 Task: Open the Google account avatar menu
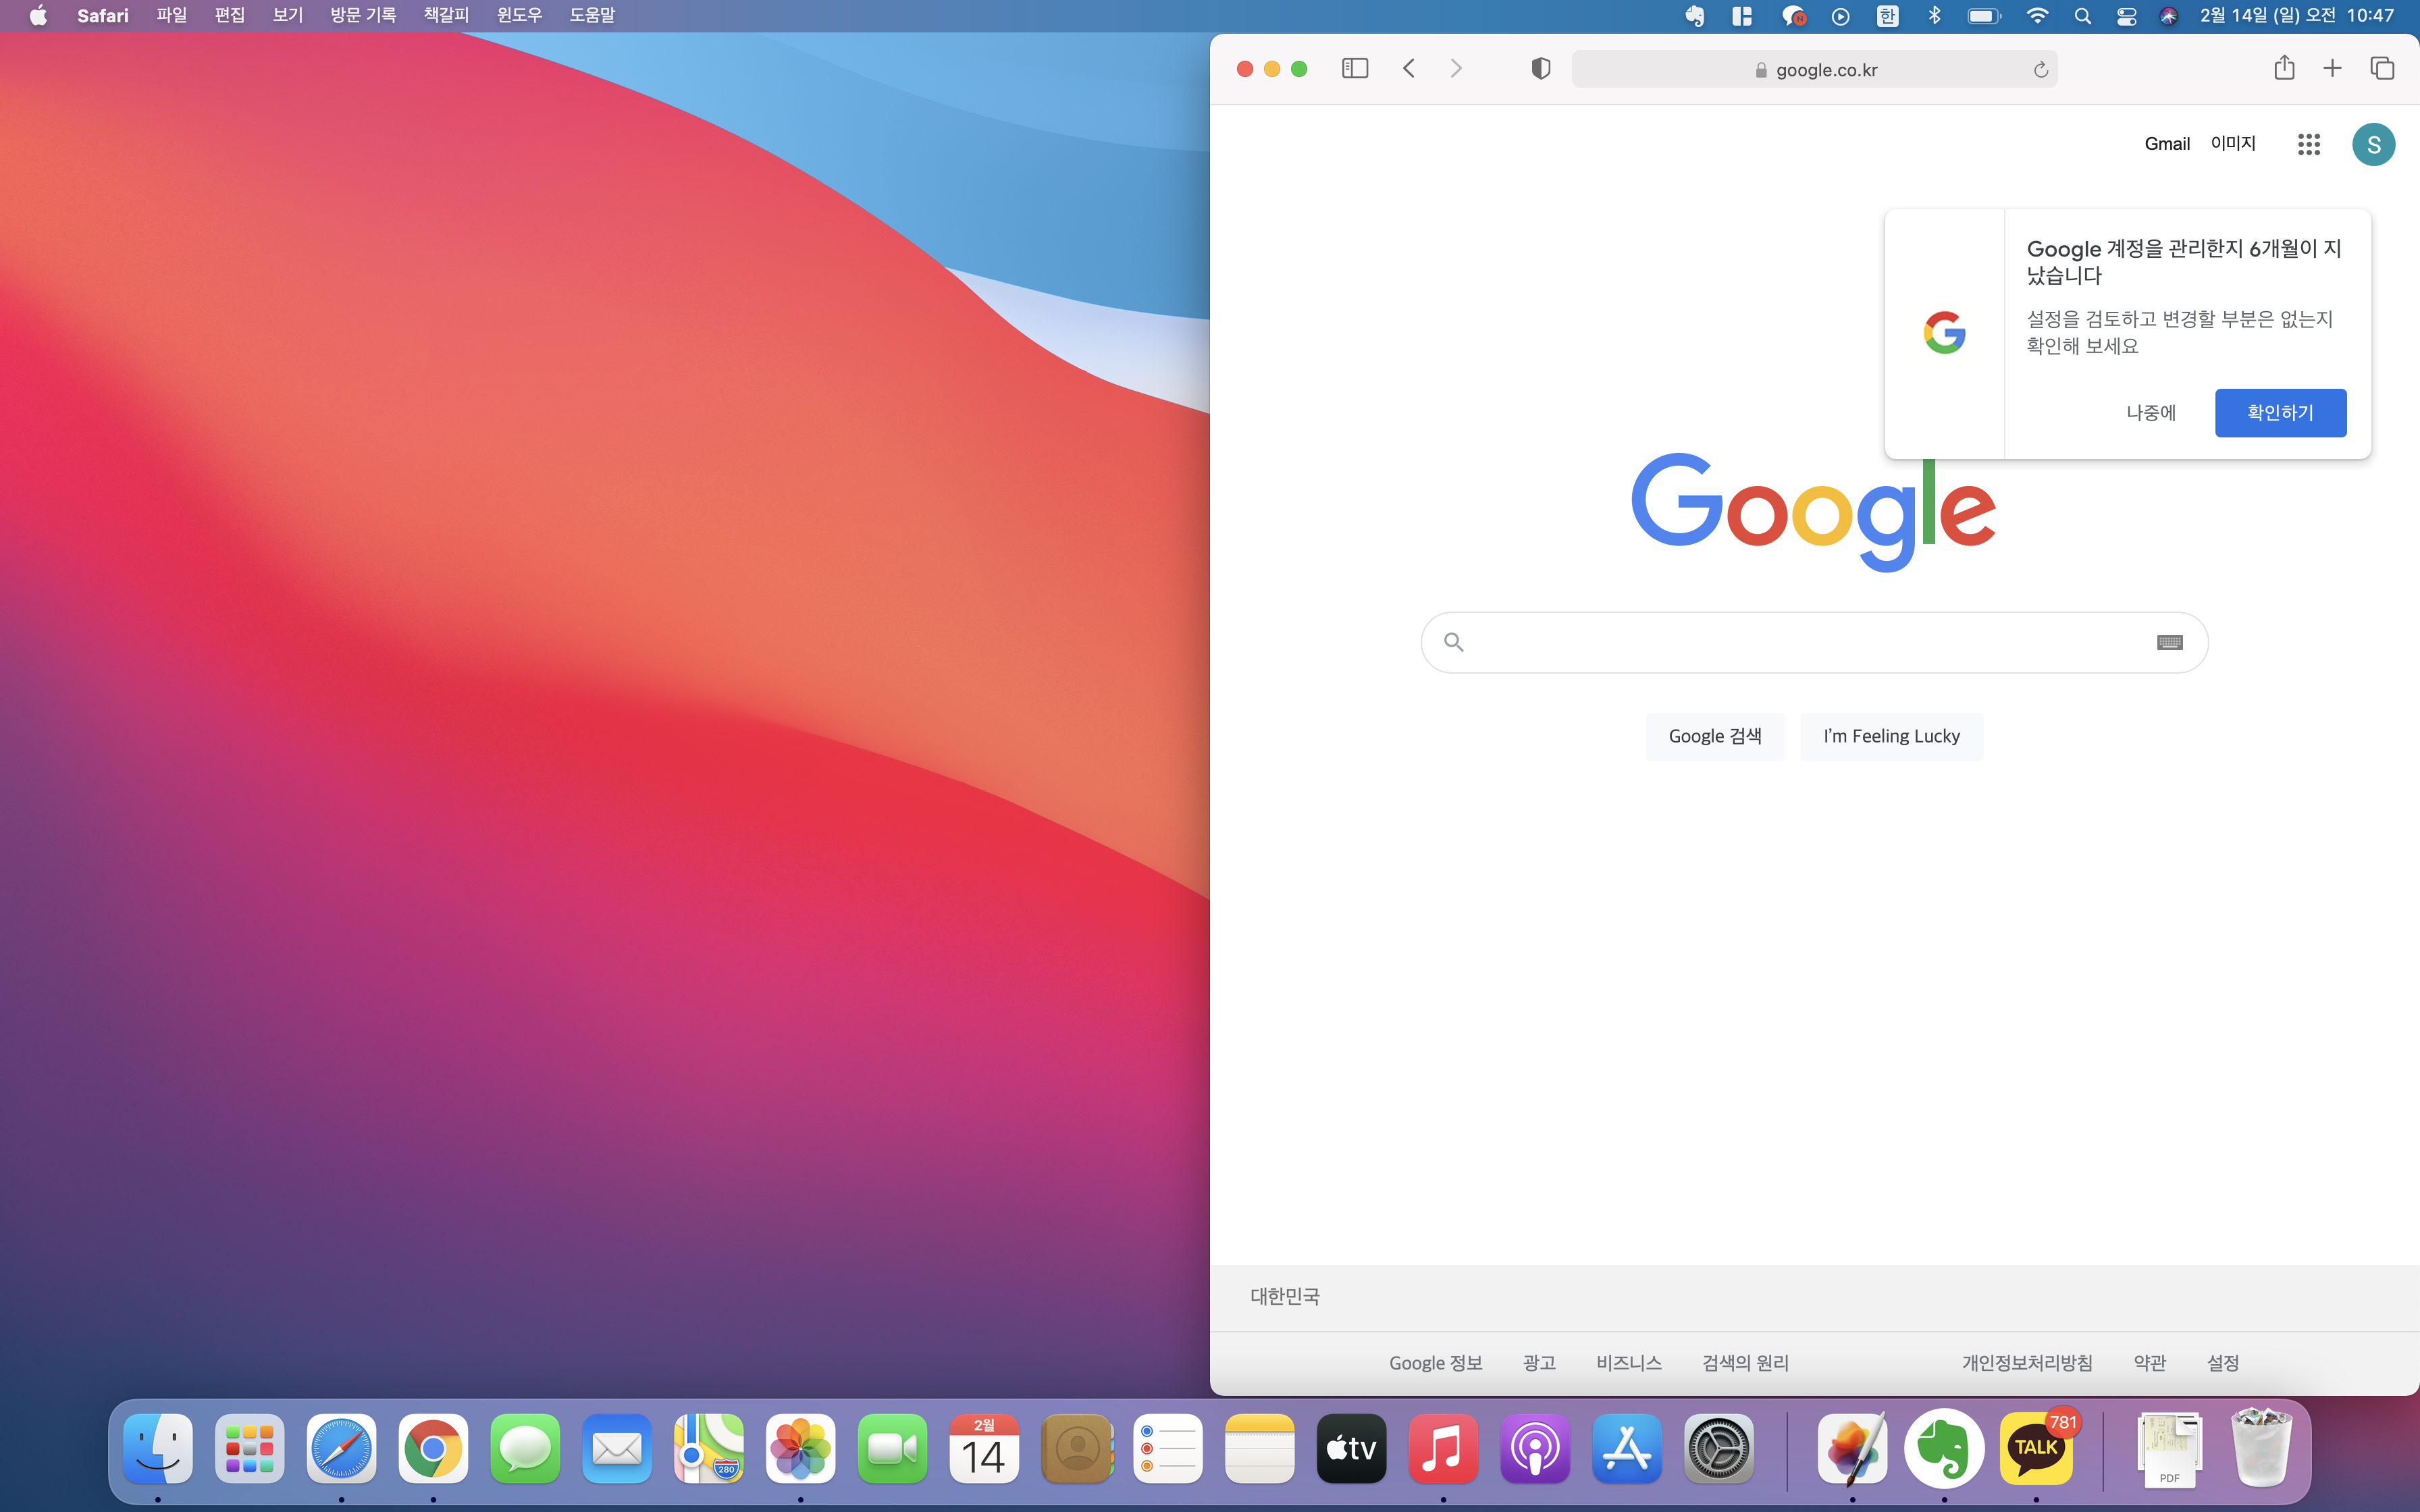click(x=2373, y=144)
